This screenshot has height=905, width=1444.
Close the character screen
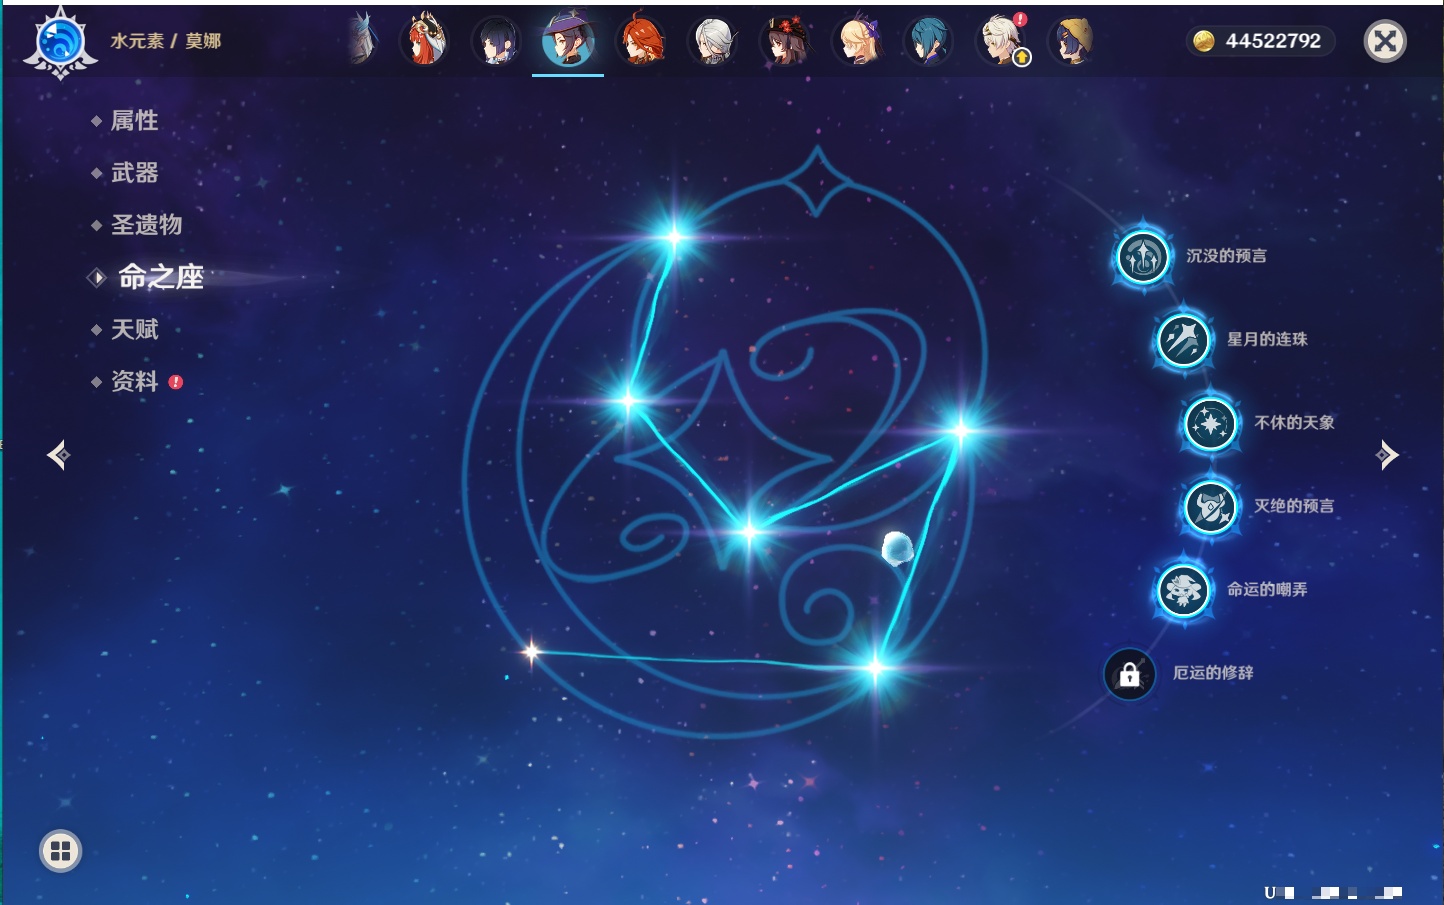coord(1385,41)
